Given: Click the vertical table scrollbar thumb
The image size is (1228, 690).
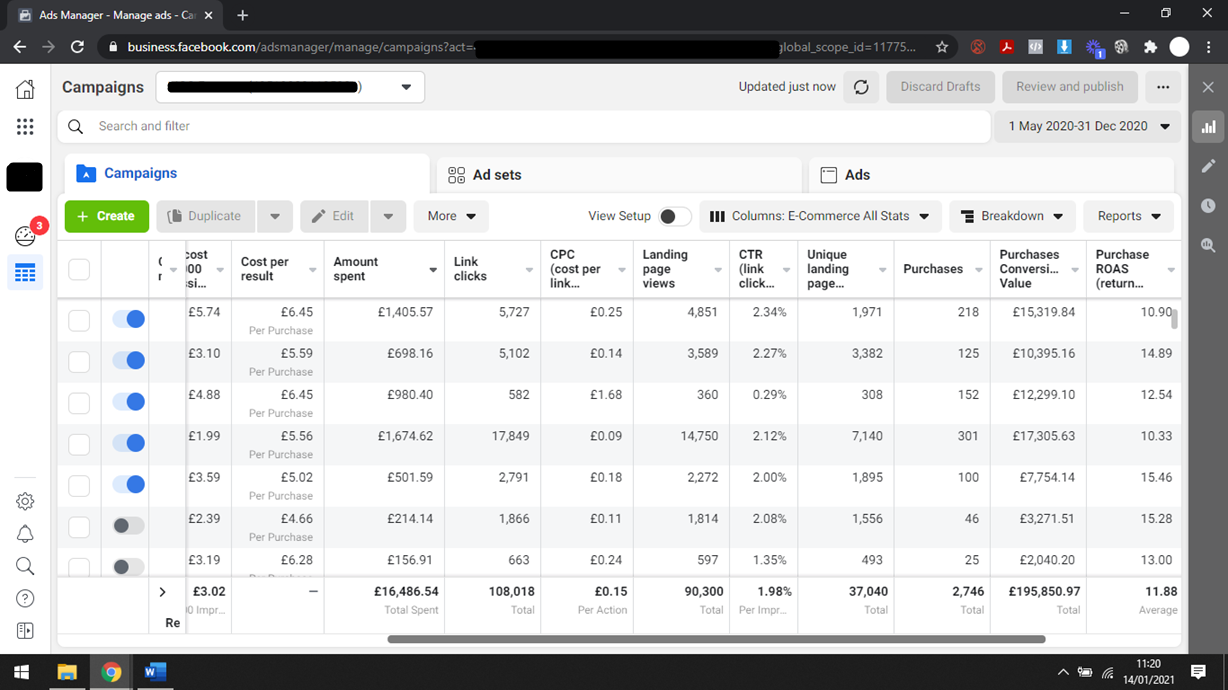Looking at the screenshot, I should coord(1175,319).
